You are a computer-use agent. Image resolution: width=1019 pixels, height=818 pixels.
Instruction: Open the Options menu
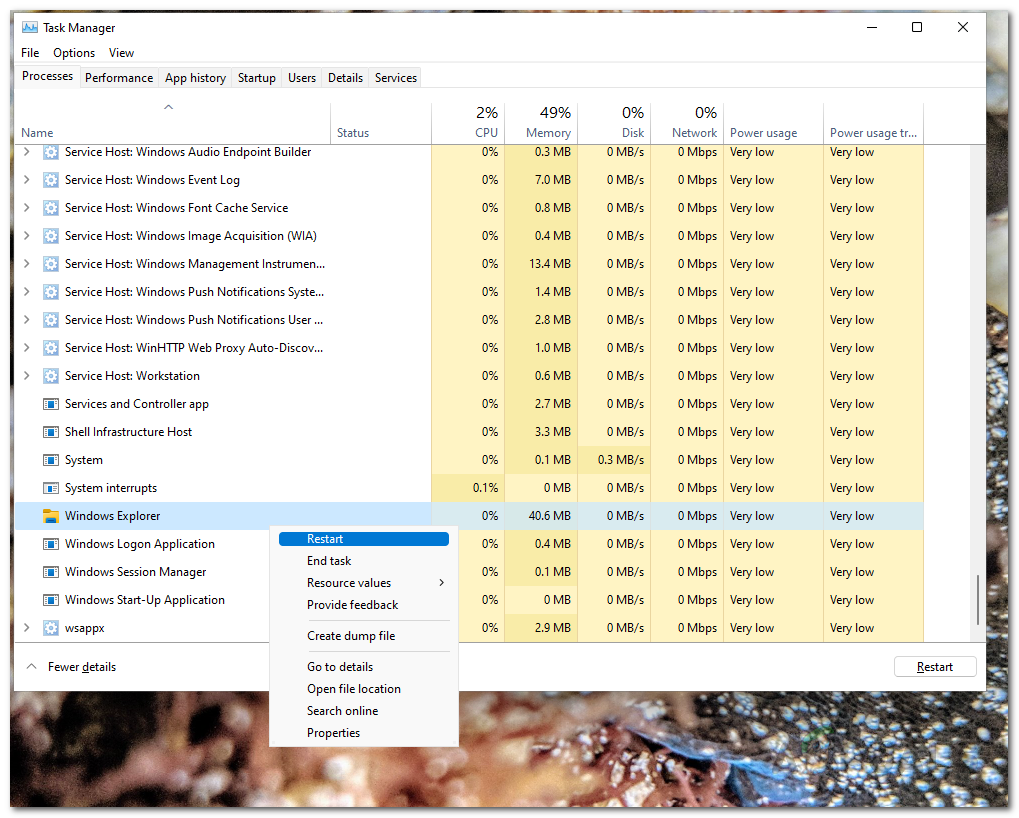click(x=74, y=53)
